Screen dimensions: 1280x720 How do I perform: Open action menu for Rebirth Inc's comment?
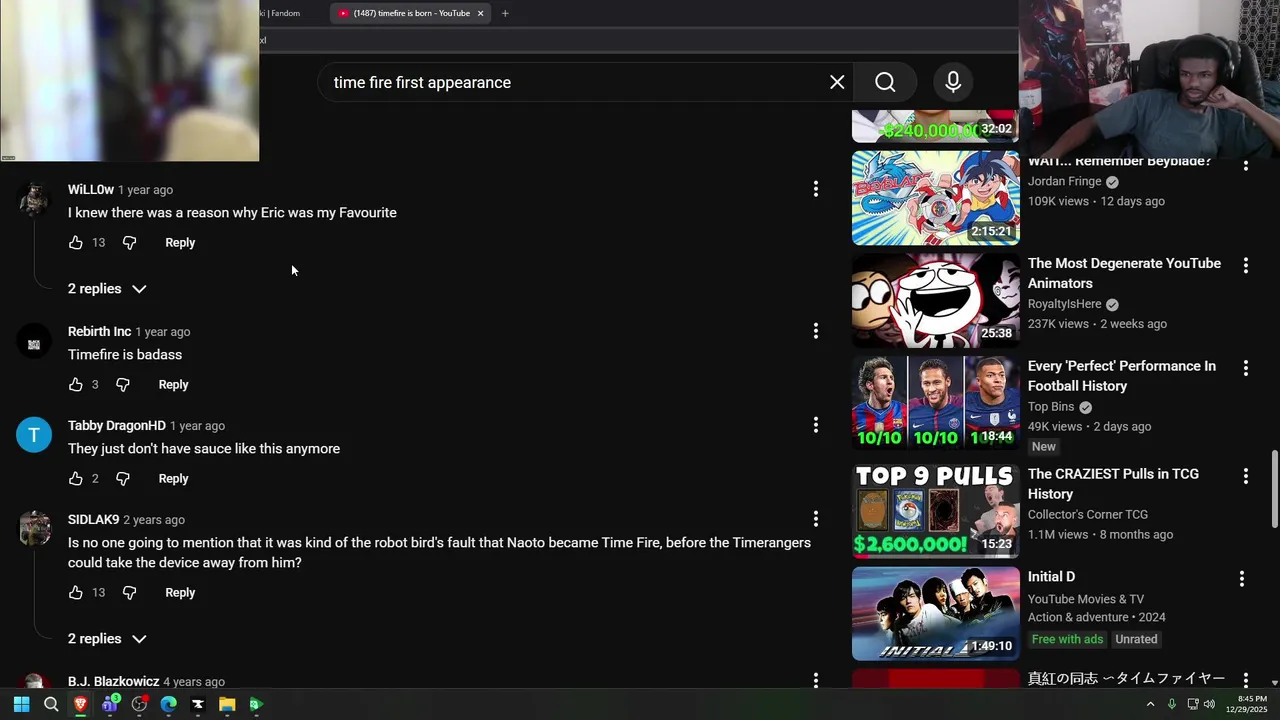coord(816,330)
